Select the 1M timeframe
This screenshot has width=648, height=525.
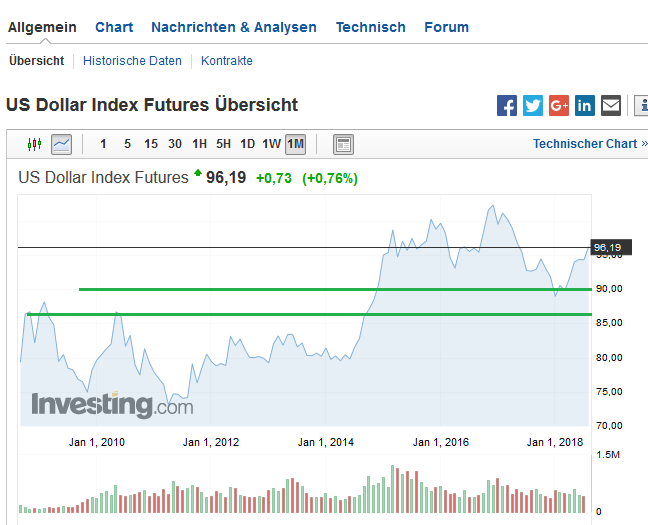(295, 144)
